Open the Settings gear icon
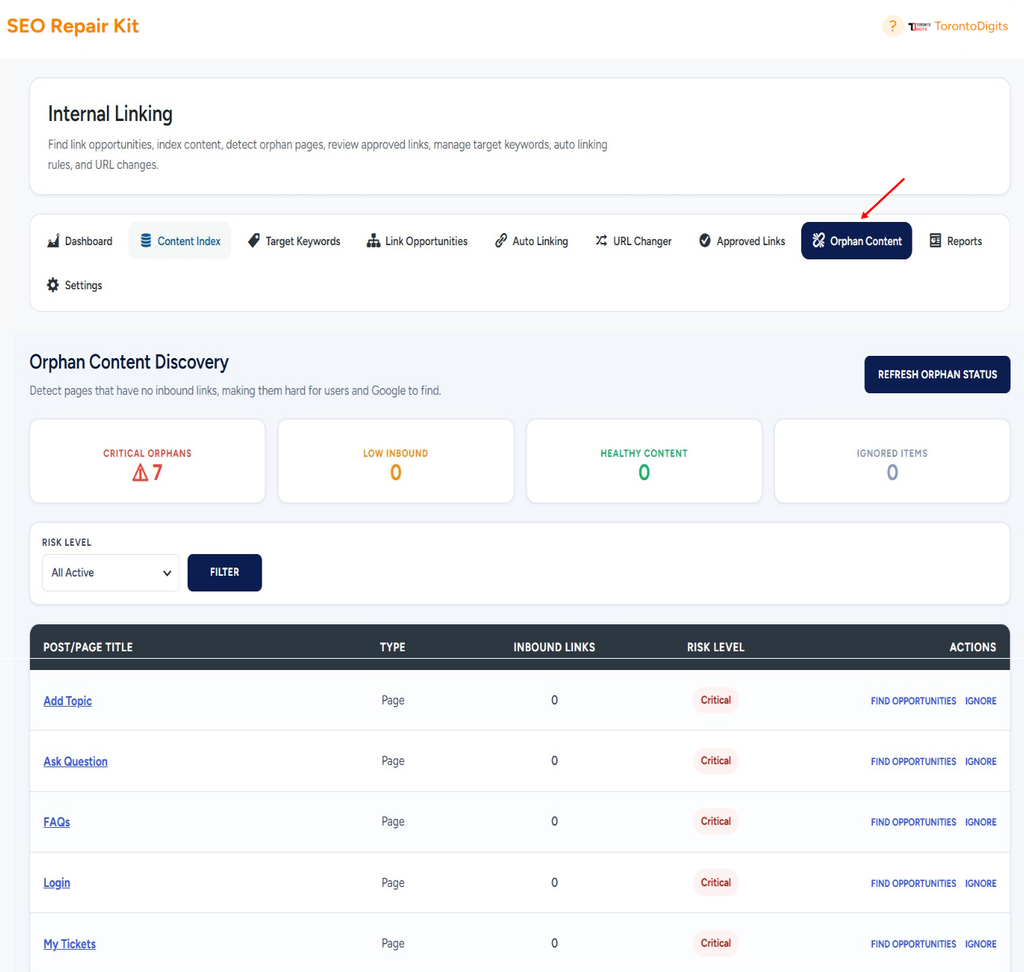Viewport: 1024px width, 972px height. click(53, 285)
